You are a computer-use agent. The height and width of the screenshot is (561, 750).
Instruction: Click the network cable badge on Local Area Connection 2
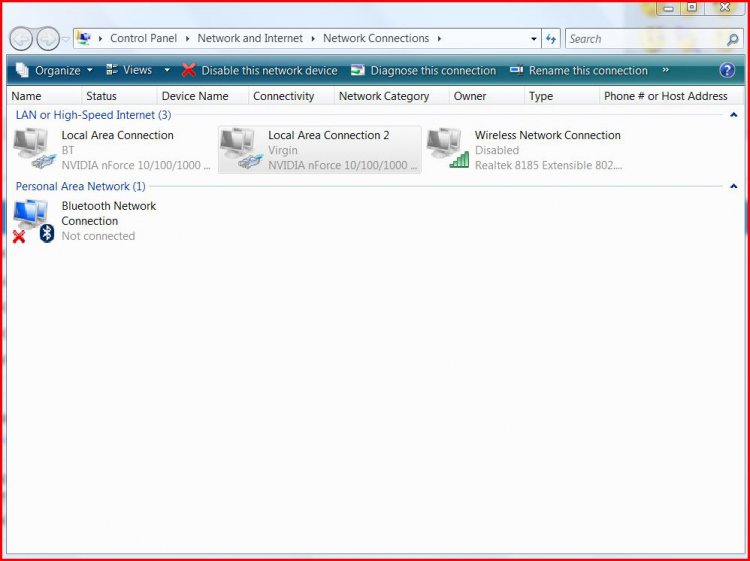[251, 162]
